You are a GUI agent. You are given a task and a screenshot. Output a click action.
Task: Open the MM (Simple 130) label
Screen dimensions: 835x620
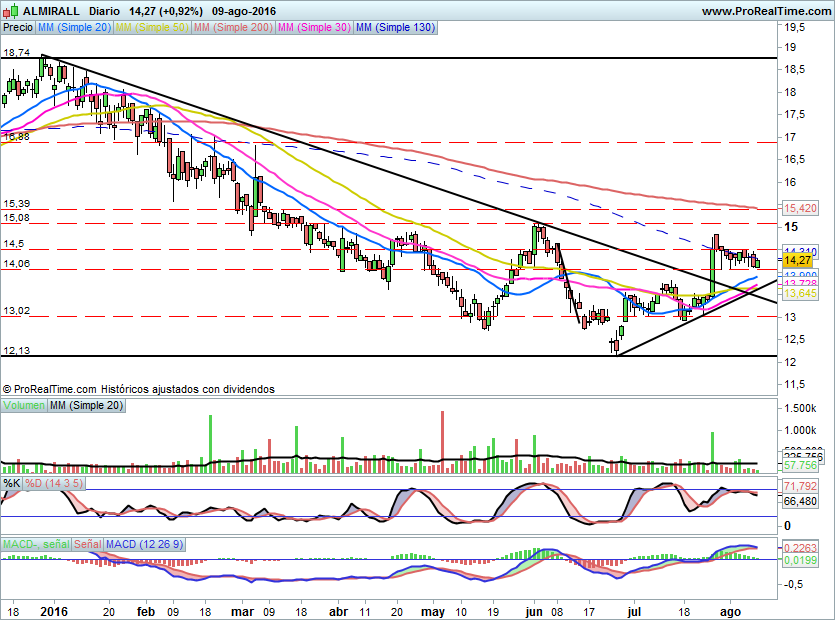(x=396, y=27)
